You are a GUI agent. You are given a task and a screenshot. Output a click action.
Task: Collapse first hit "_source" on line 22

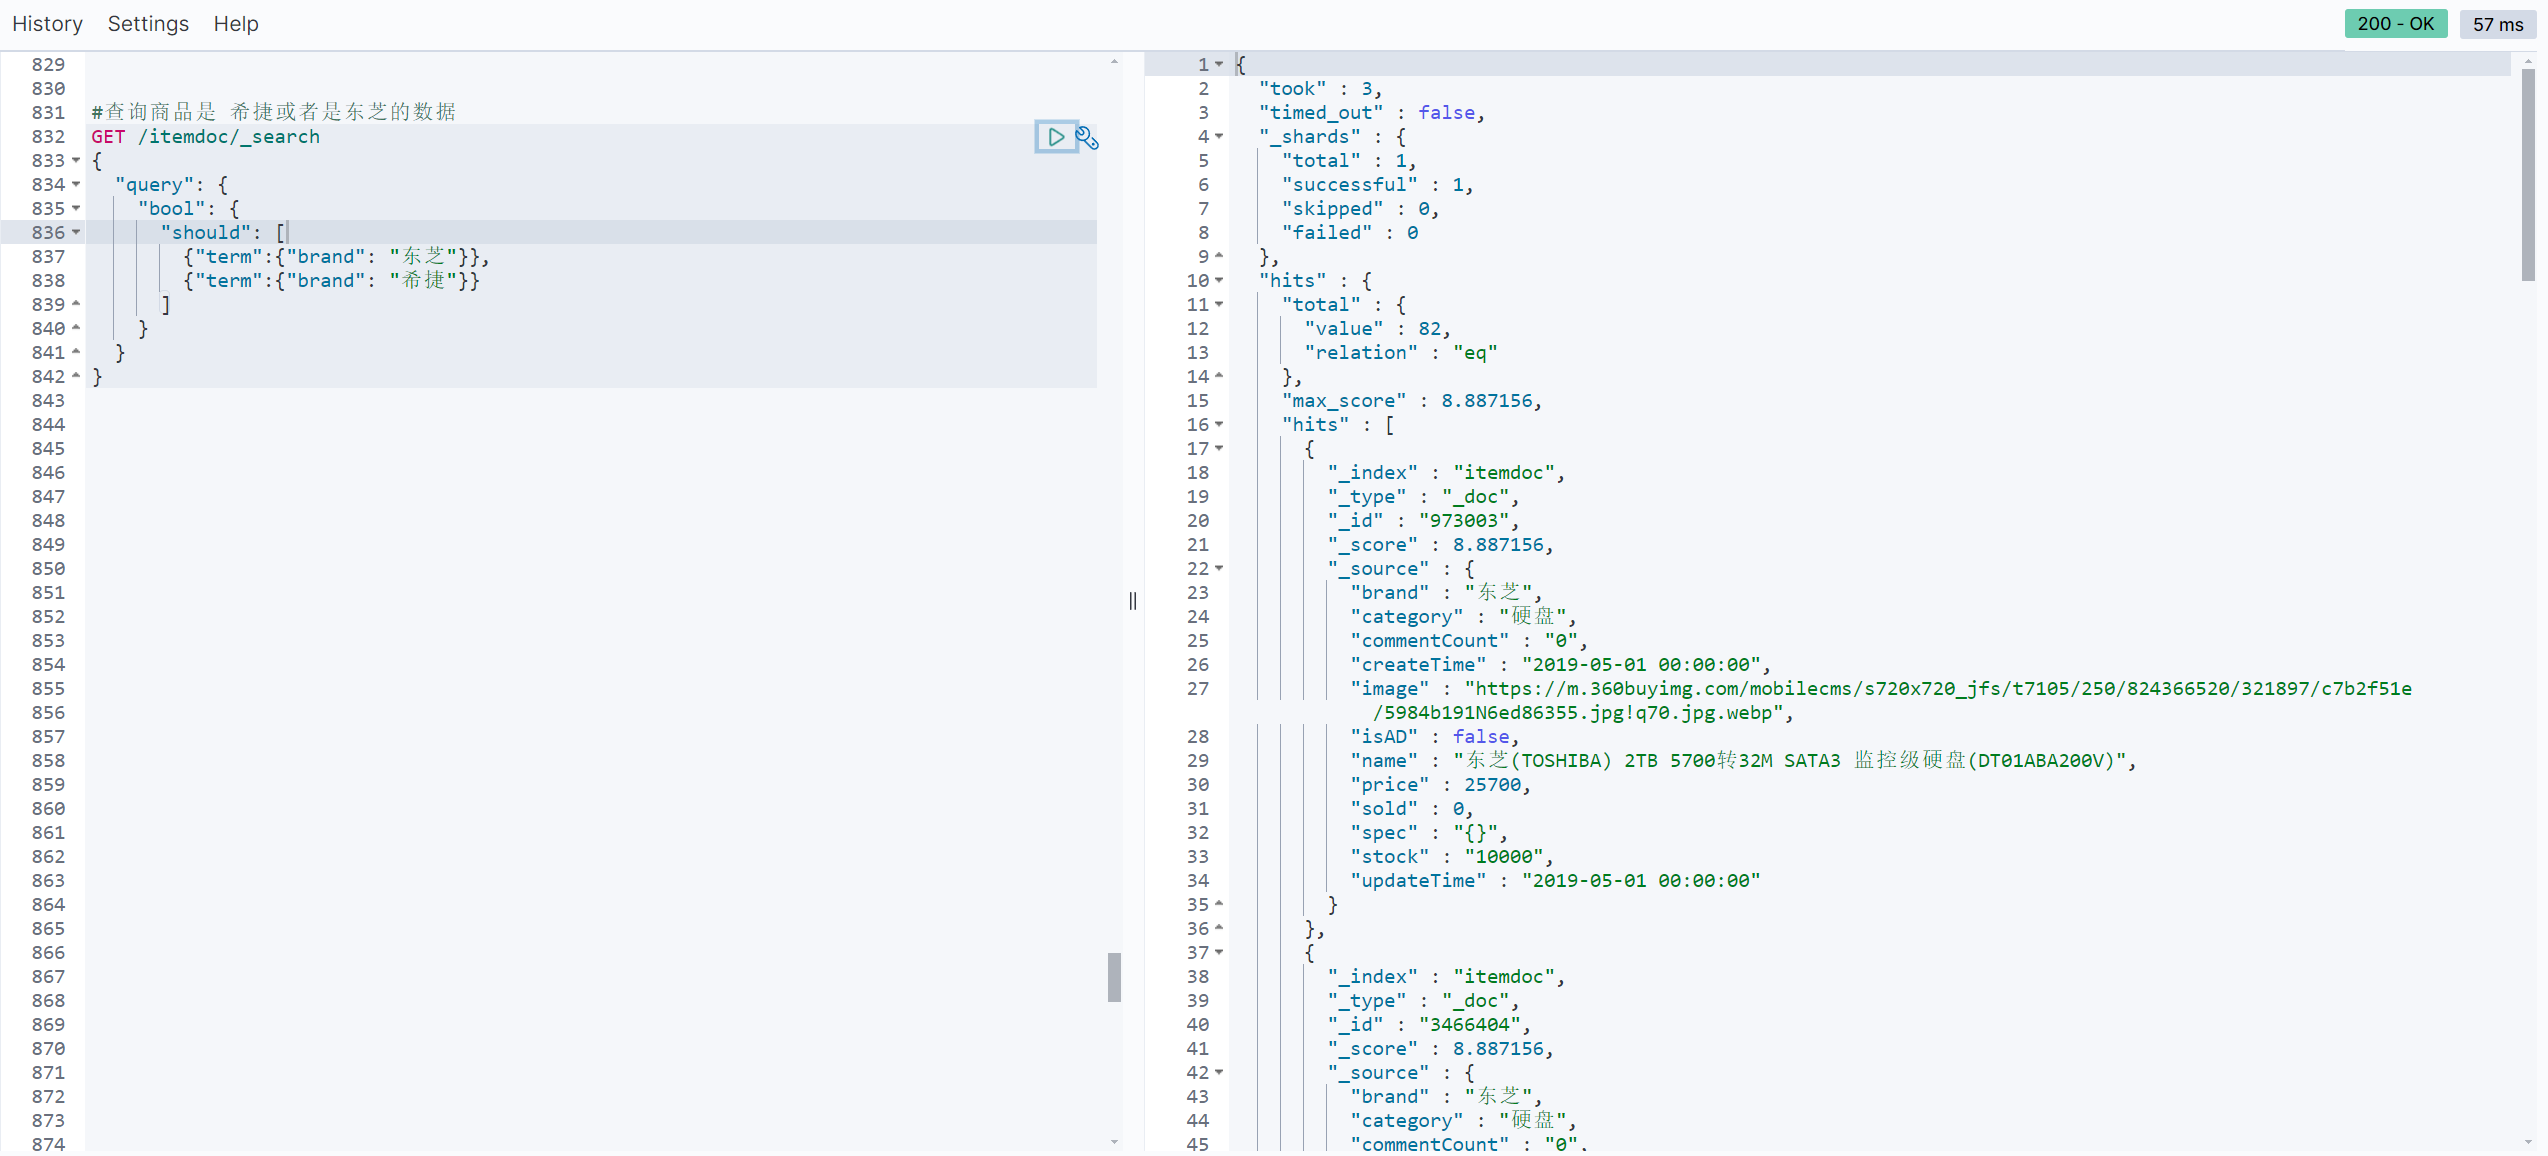coord(1219,569)
